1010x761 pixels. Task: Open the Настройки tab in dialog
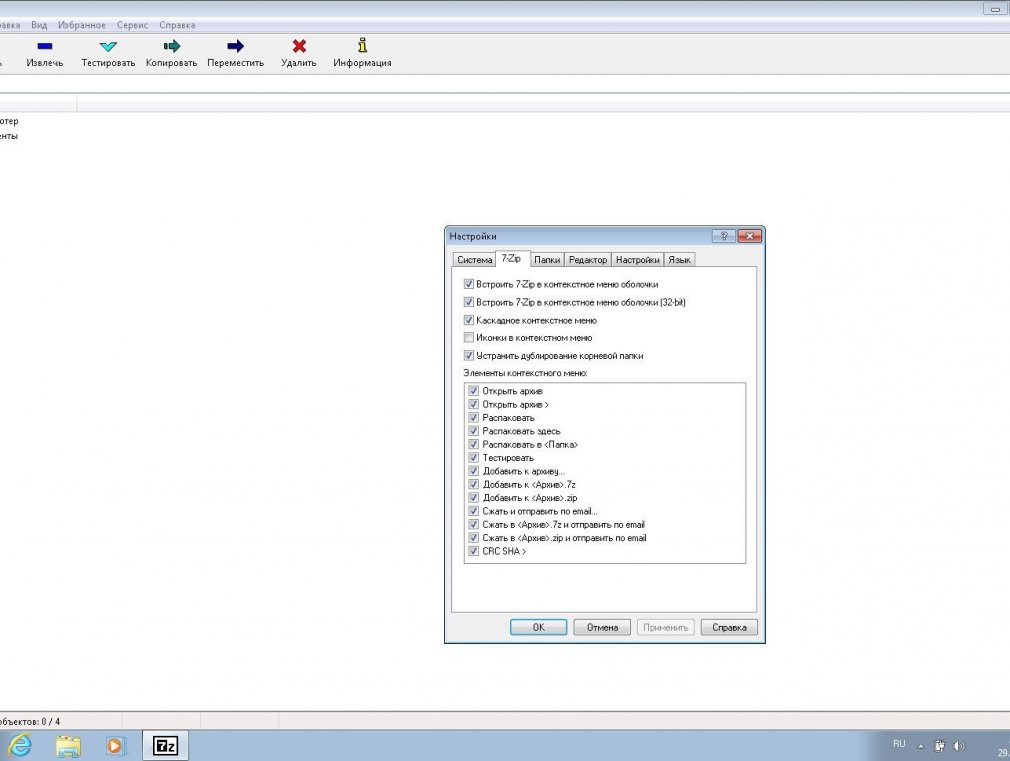click(x=638, y=260)
